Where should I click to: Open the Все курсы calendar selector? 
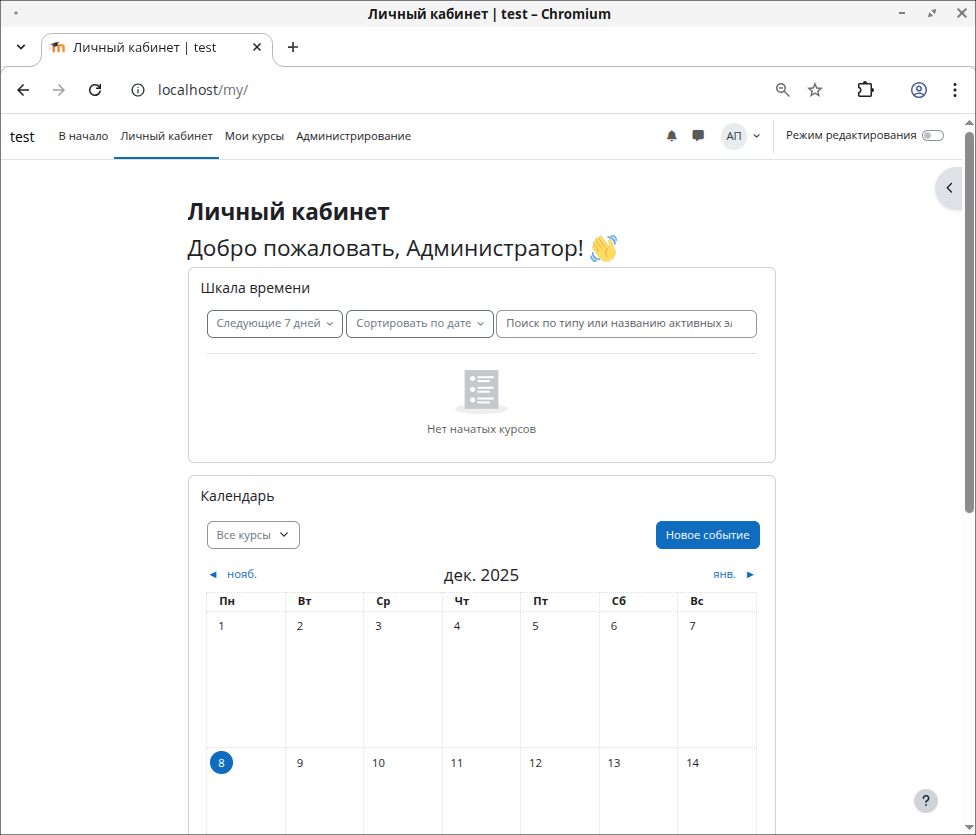pos(253,535)
